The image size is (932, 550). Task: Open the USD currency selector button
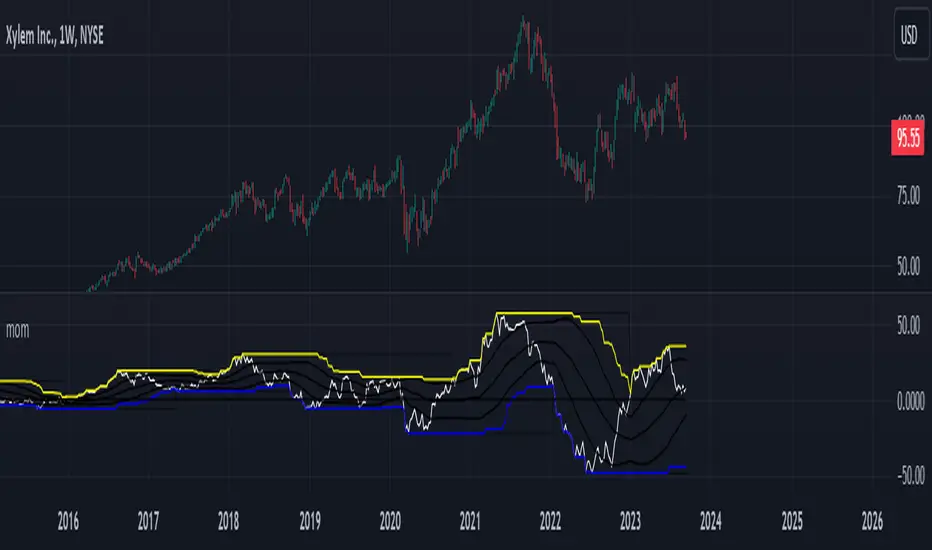point(911,35)
